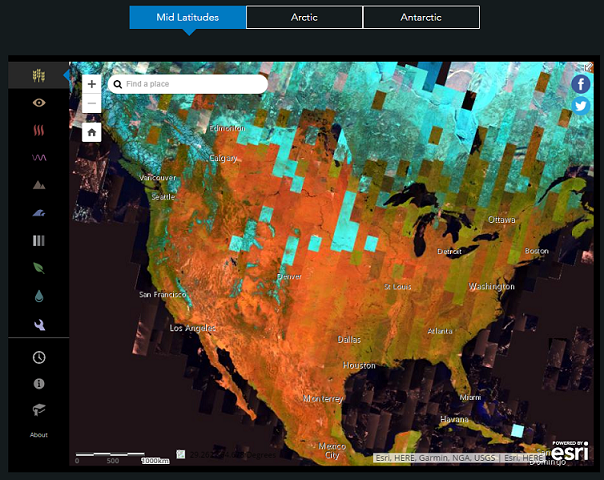Open the Arctic tab
The width and height of the screenshot is (604, 480).
coord(304,17)
